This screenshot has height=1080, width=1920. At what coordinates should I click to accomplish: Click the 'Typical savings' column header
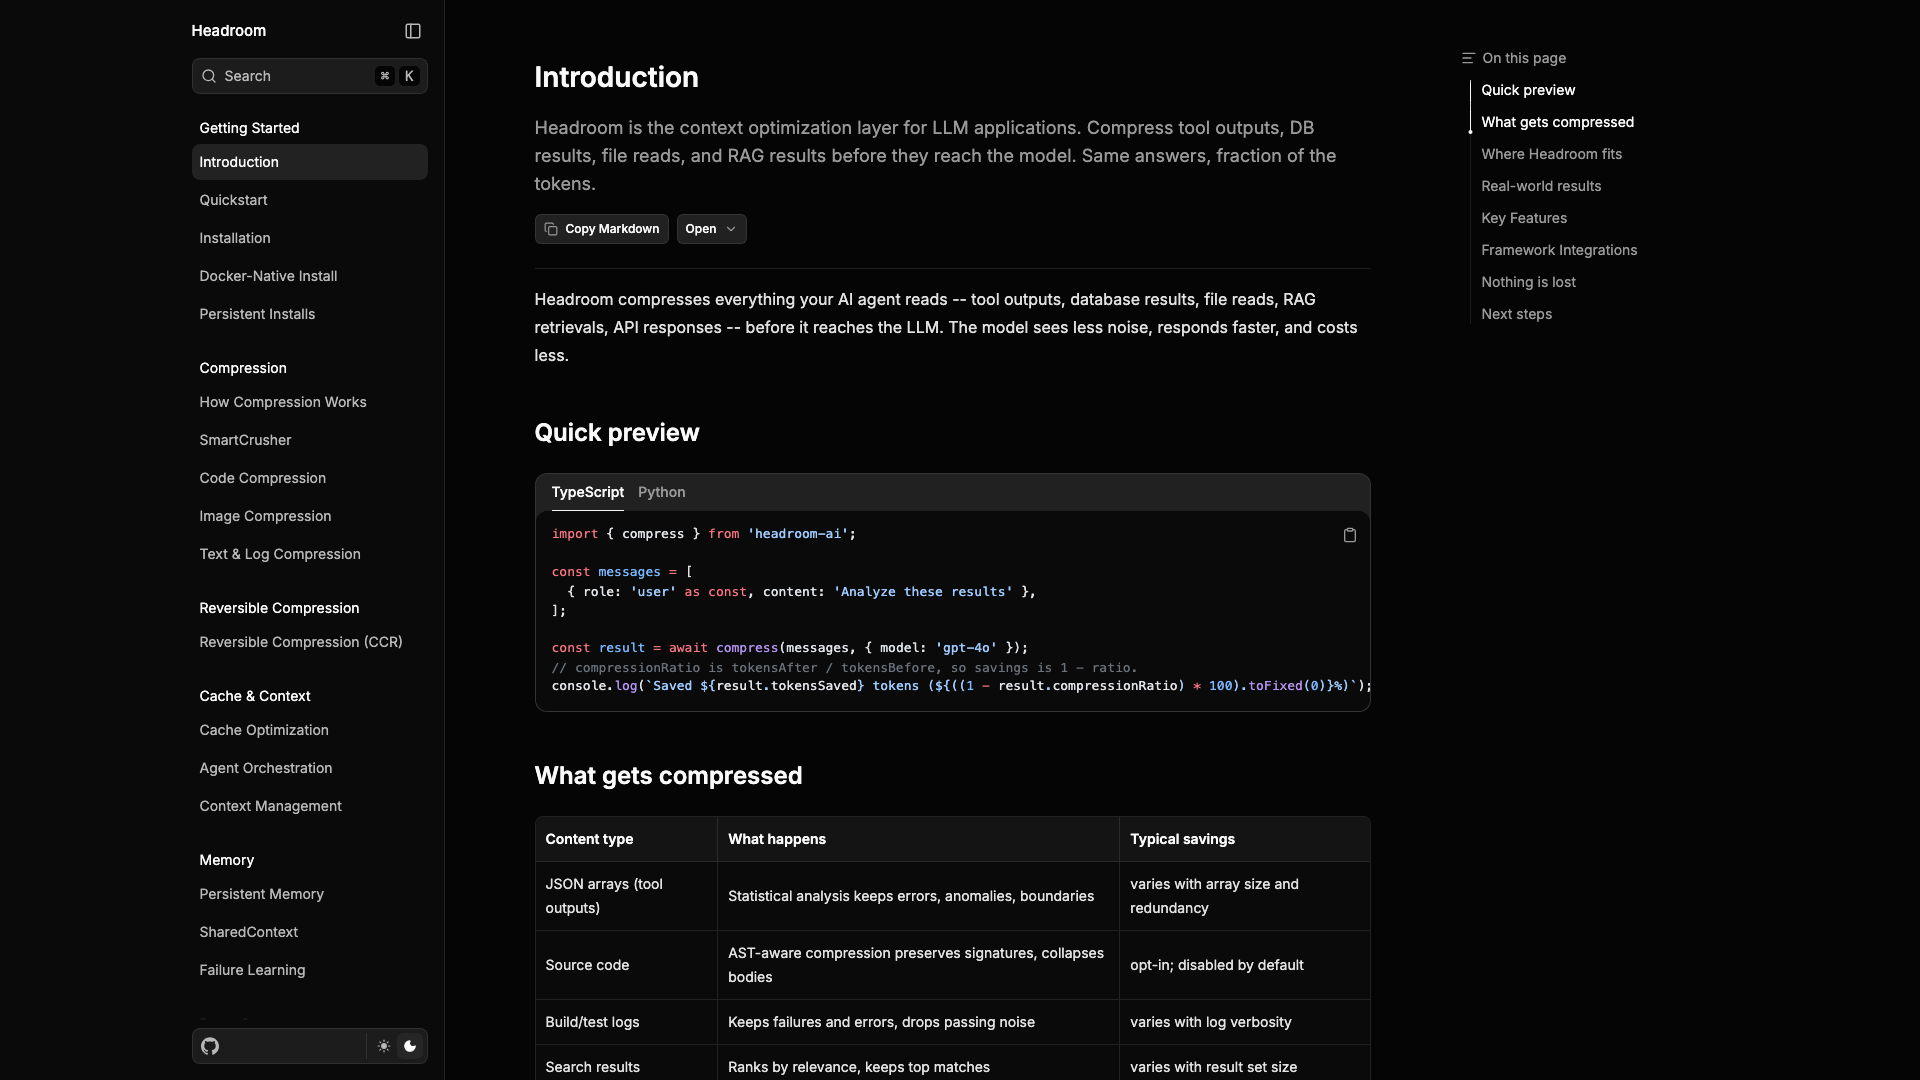pyautogui.click(x=1244, y=839)
